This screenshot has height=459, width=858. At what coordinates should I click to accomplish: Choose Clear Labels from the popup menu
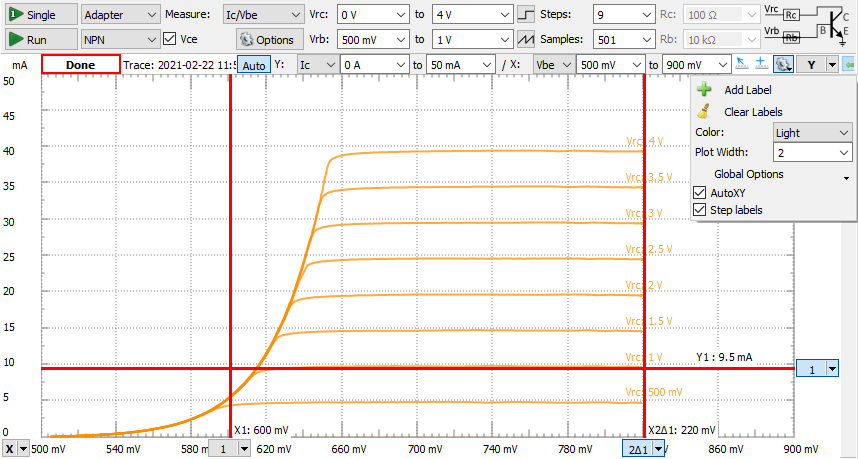point(753,112)
